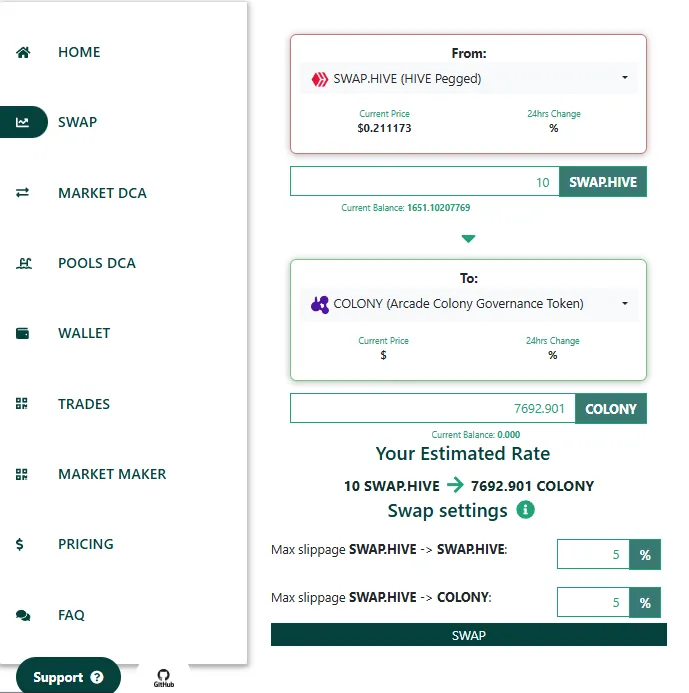Click the 'To:' heading label
This screenshot has width=689, height=693.
468,278
